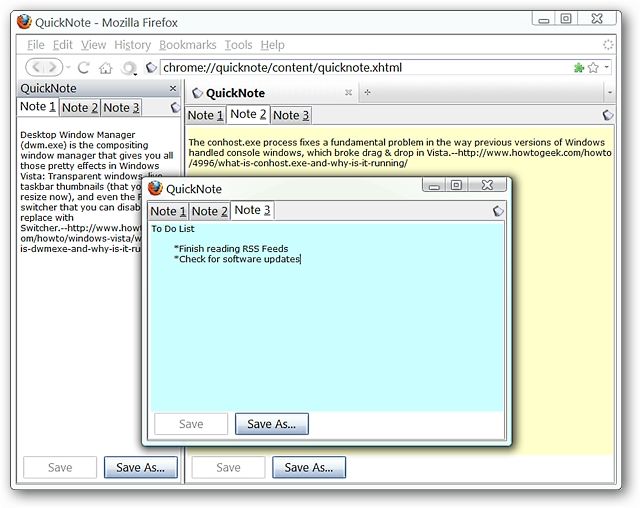Click the Desktop Window Manager note text in sidebar
The width and height of the screenshot is (640, 508).
[x=97, y=191]
